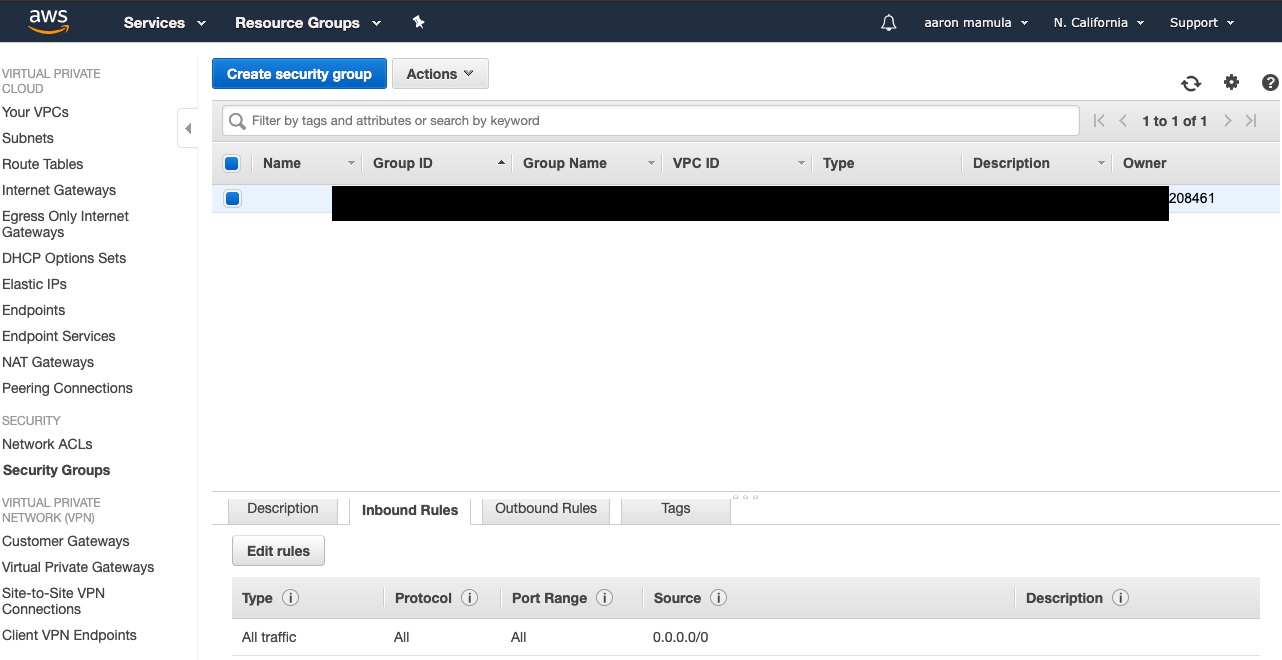
Task: Click Create security group button
Action: (x=299, y=74)
